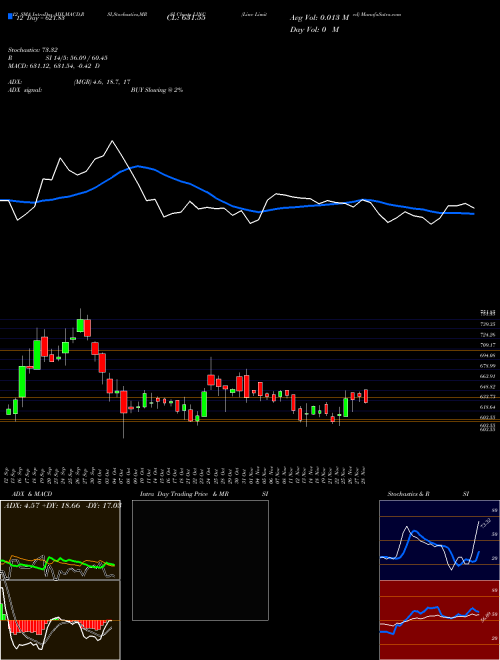Click the blue 12 Day SMA legend square
Image resolution: width=500 pixels, height=660 pixels.
pos(10,16)
